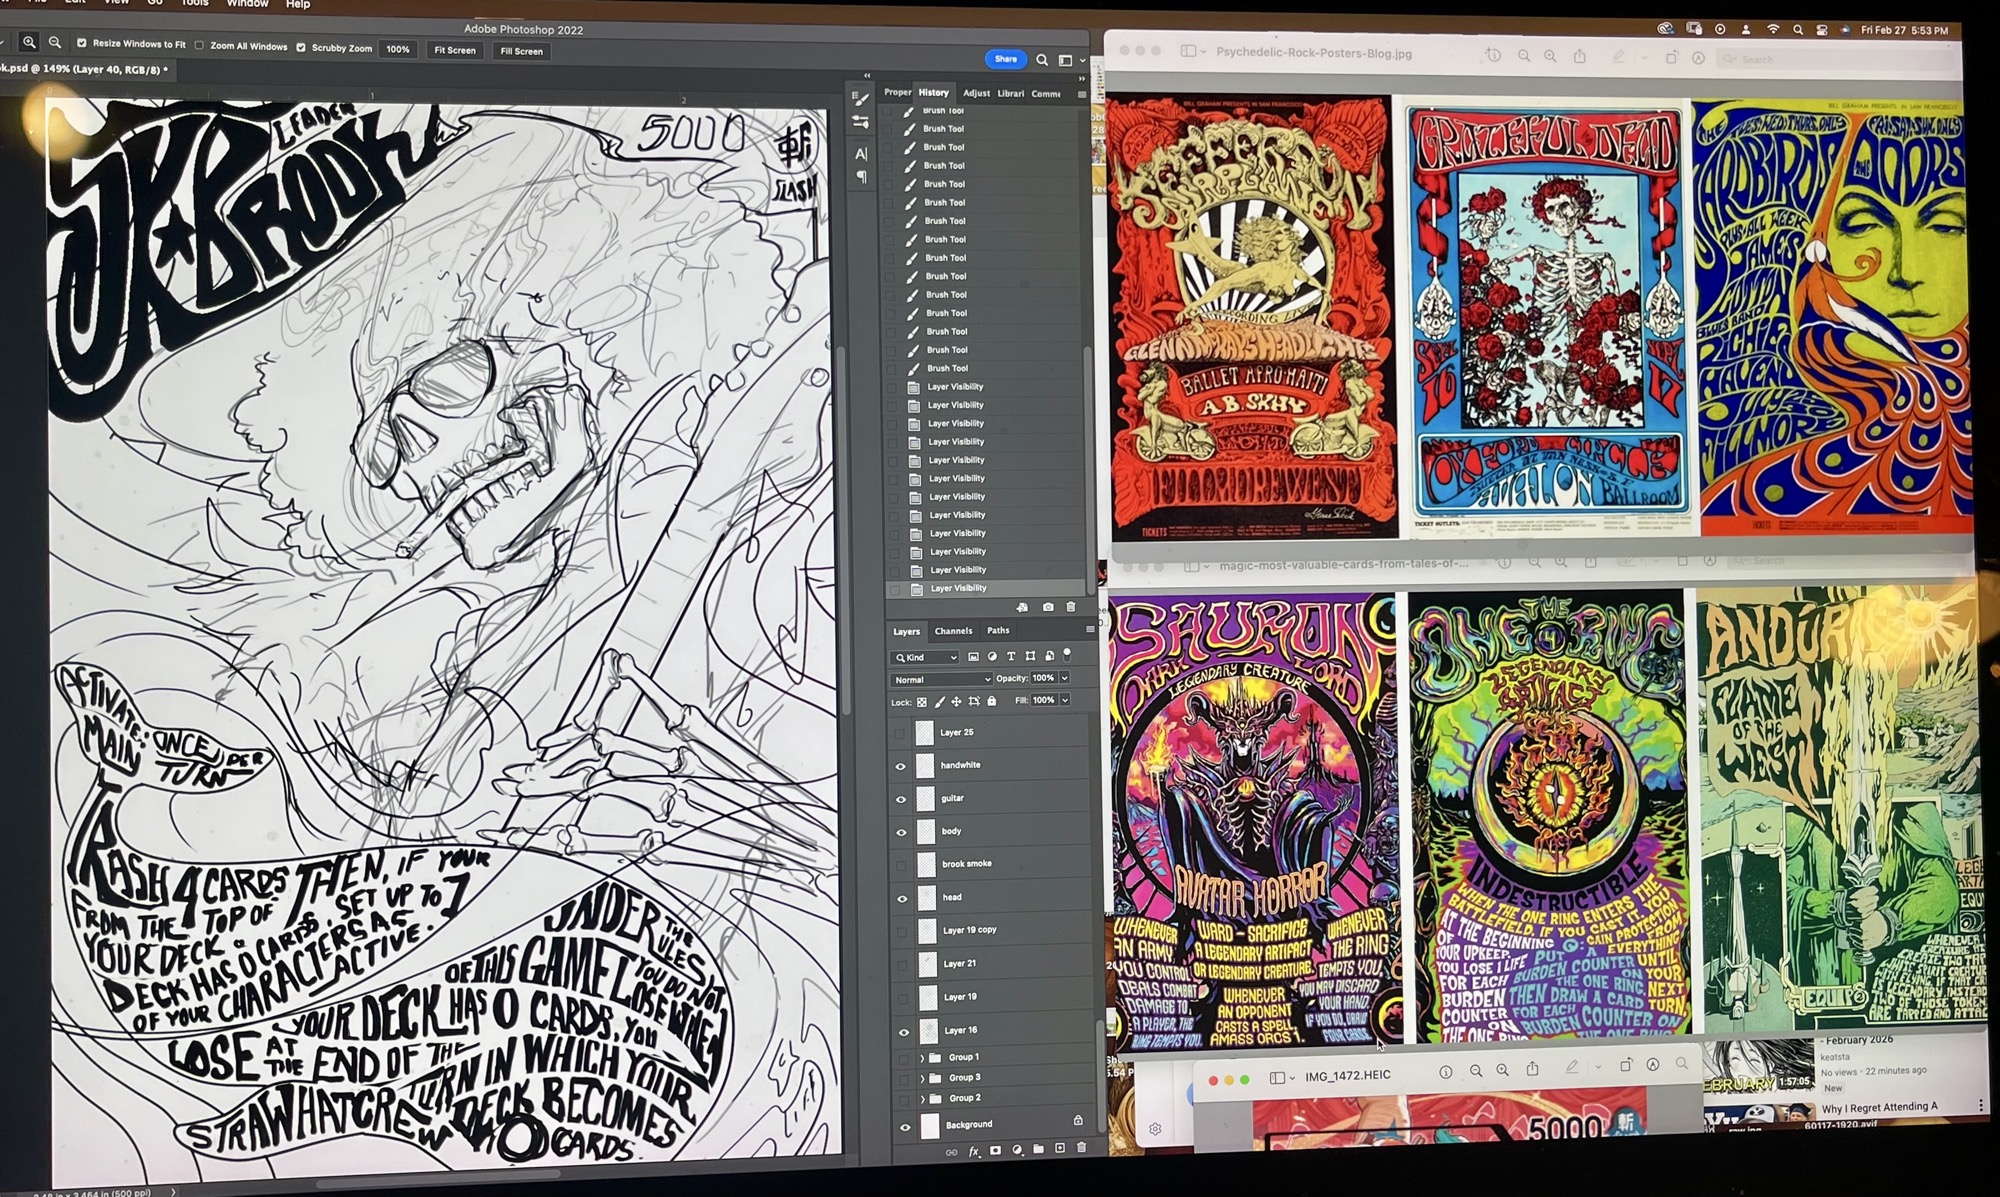2000x1197 pixels.
Task: Expand Group 1 folder
Action: [x=922, y=1057]
